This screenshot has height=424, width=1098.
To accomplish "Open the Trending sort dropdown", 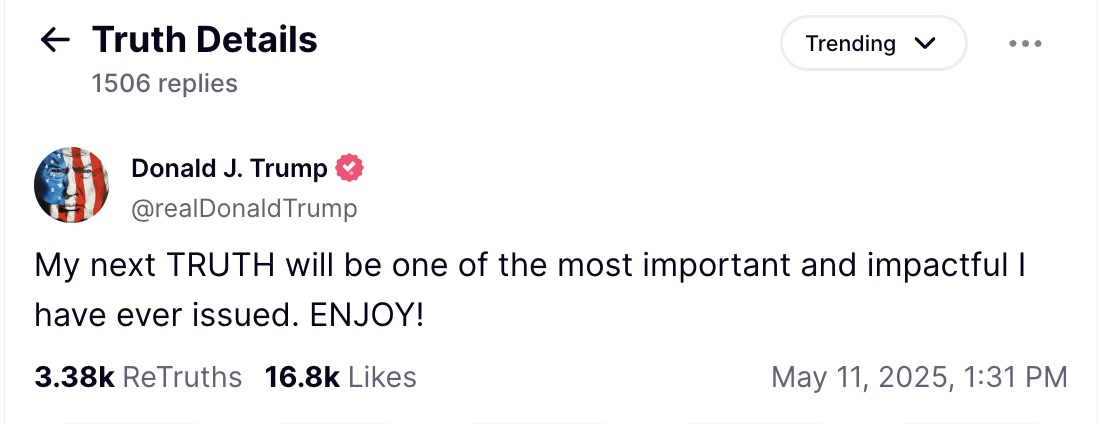I will 873,43.
